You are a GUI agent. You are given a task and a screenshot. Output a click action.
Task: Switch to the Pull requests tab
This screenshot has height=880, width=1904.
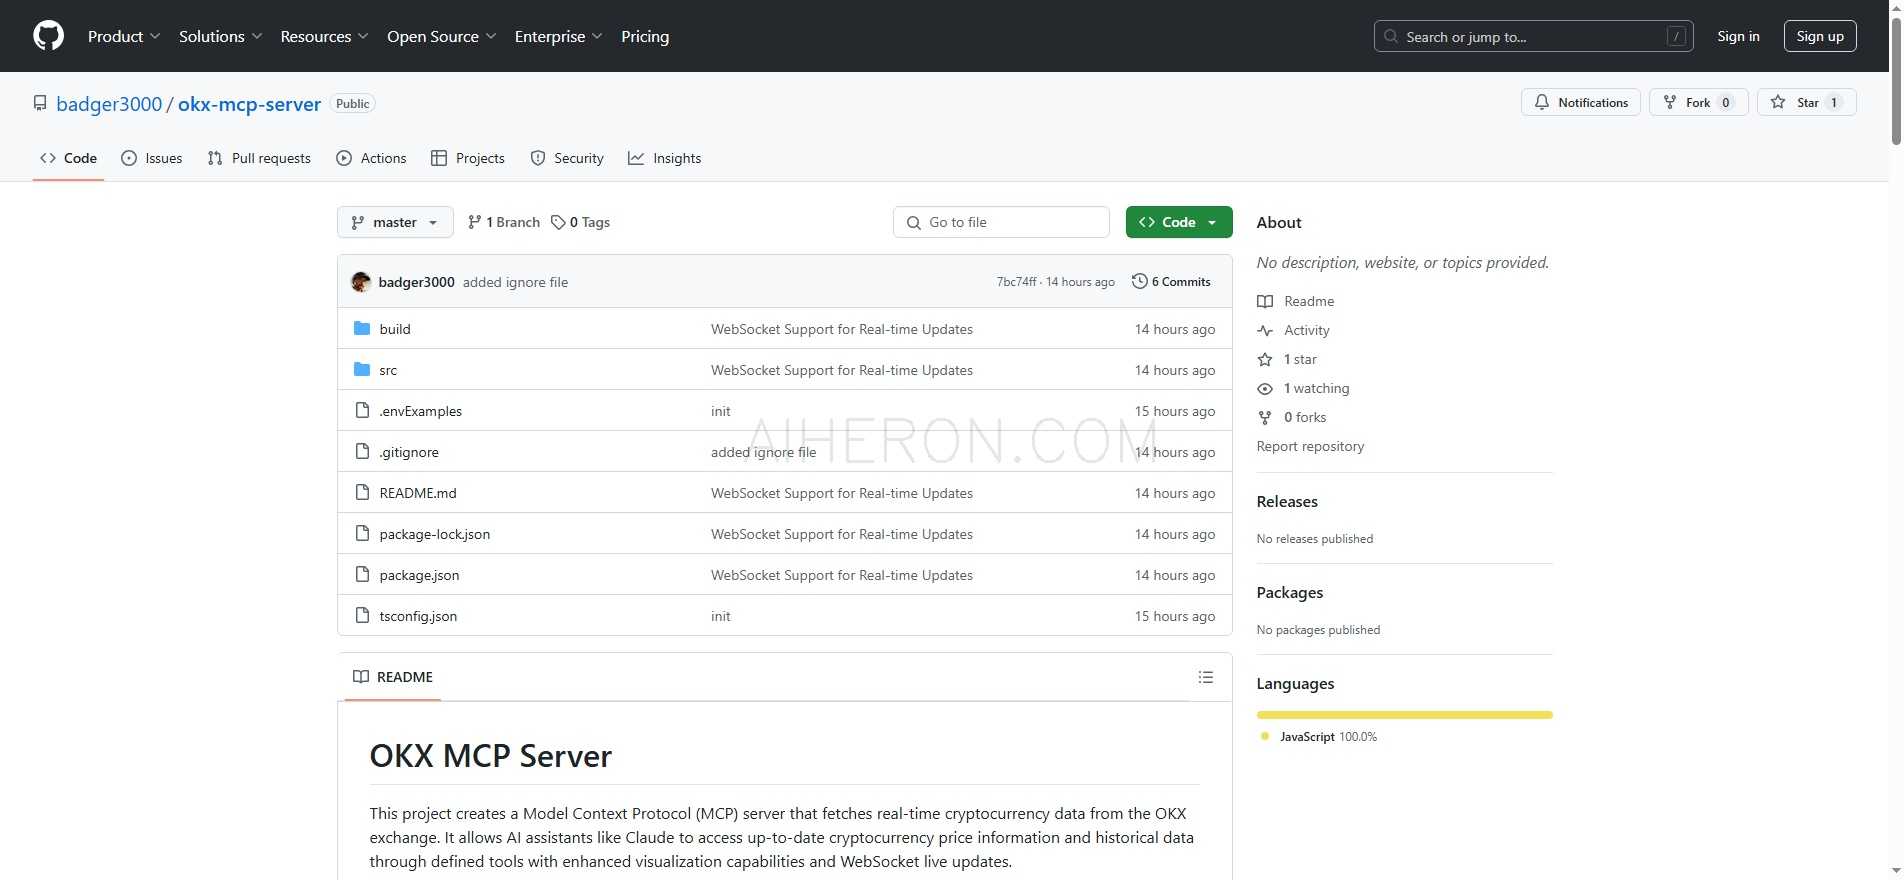(x=259, y=158)
